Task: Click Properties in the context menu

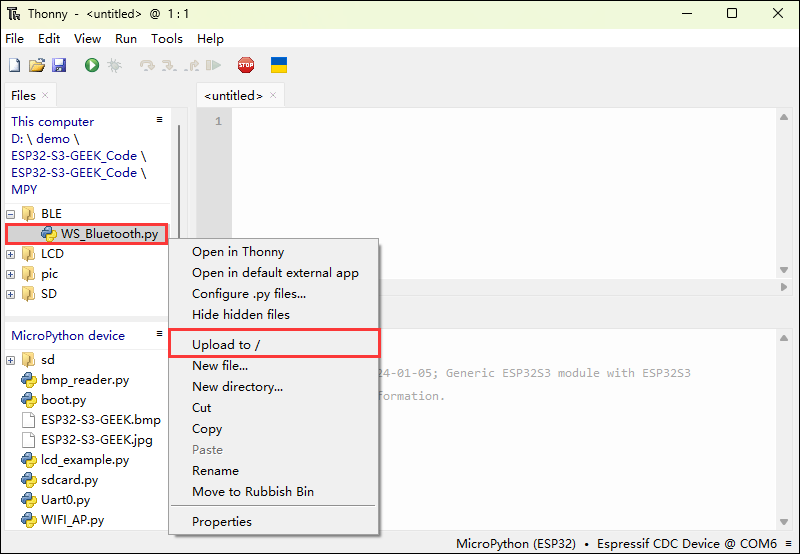Action: 222,521
